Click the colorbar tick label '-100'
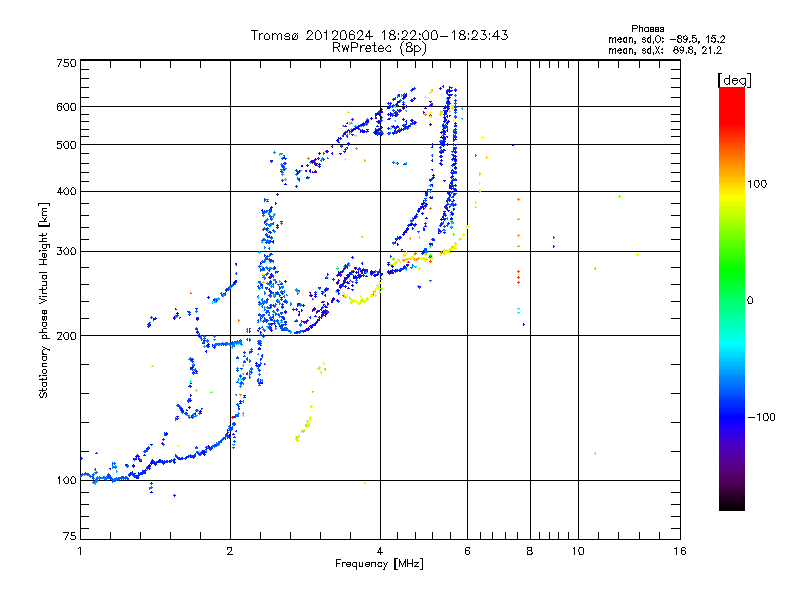This screenshot has height=600, width=800. (761, 417)
